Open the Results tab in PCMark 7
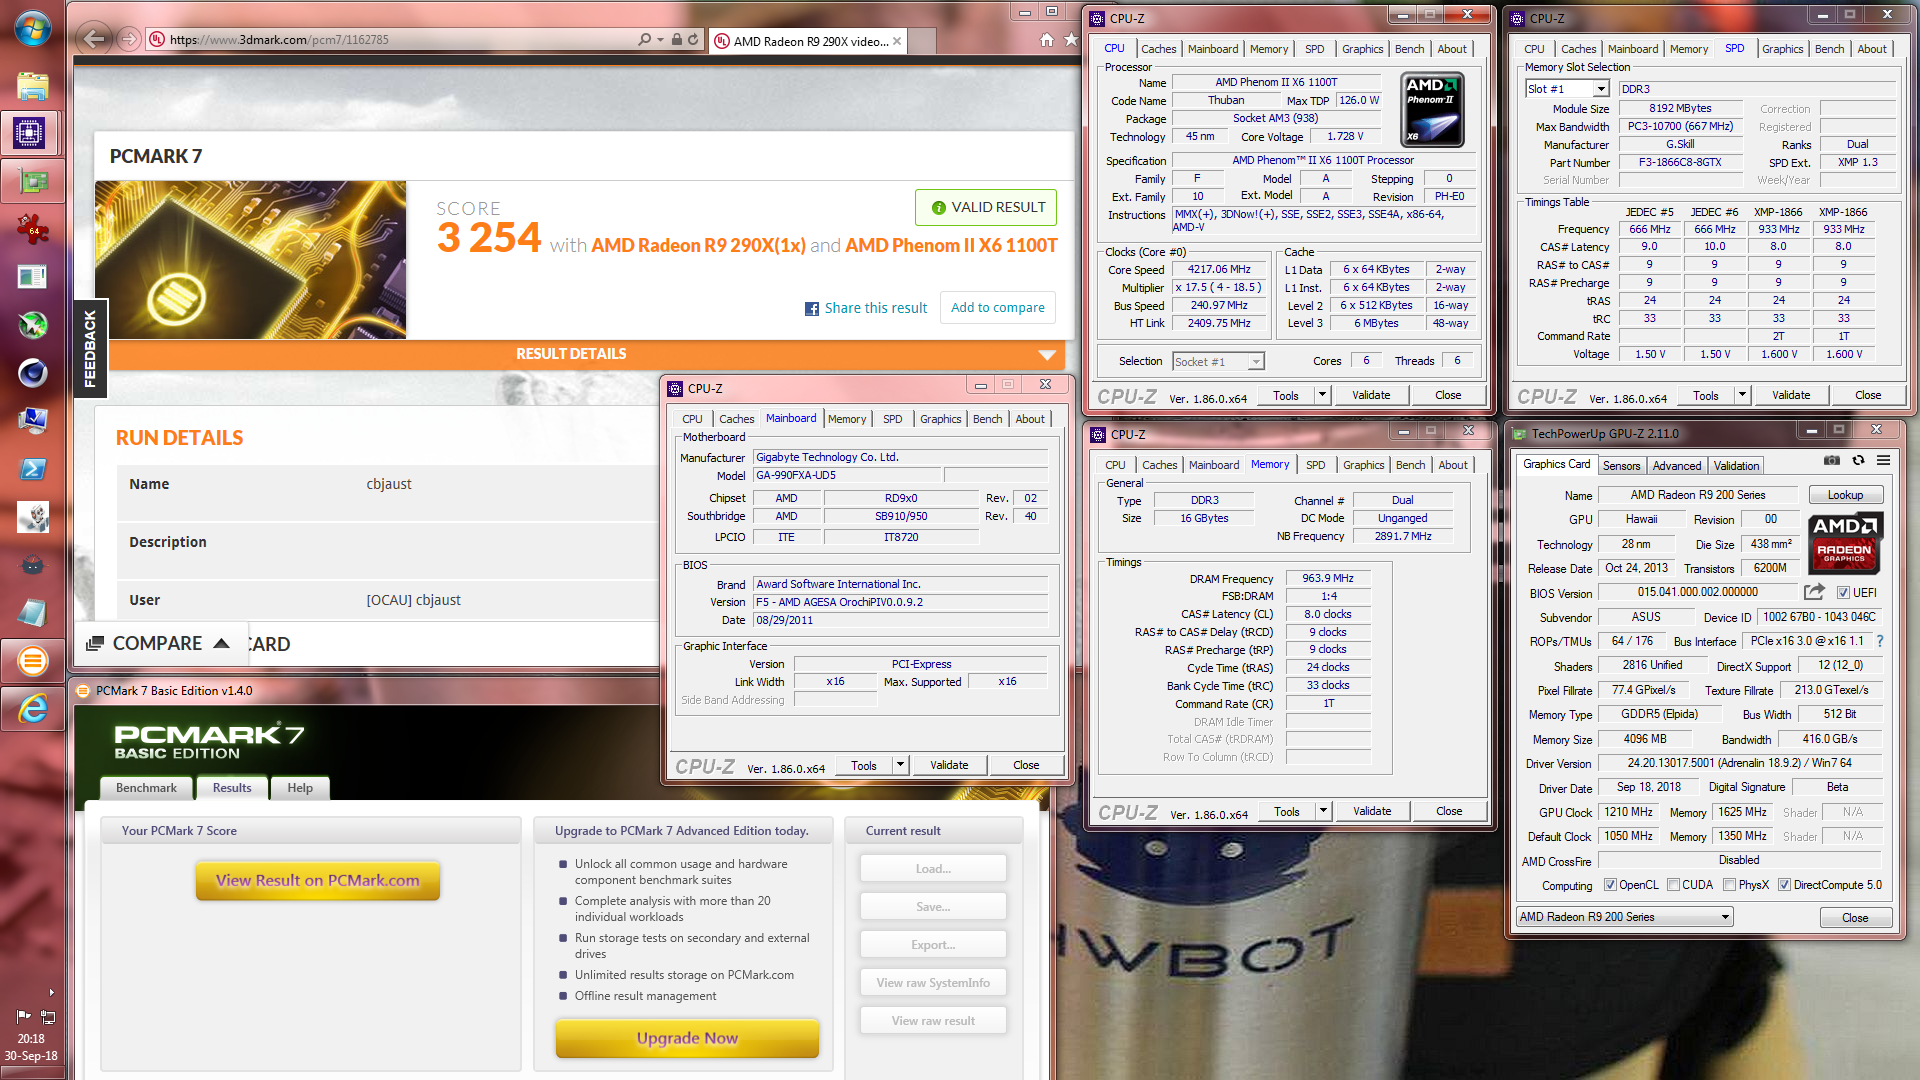This screenshot has height=1080, width=1920. click(x=232, y=788)
